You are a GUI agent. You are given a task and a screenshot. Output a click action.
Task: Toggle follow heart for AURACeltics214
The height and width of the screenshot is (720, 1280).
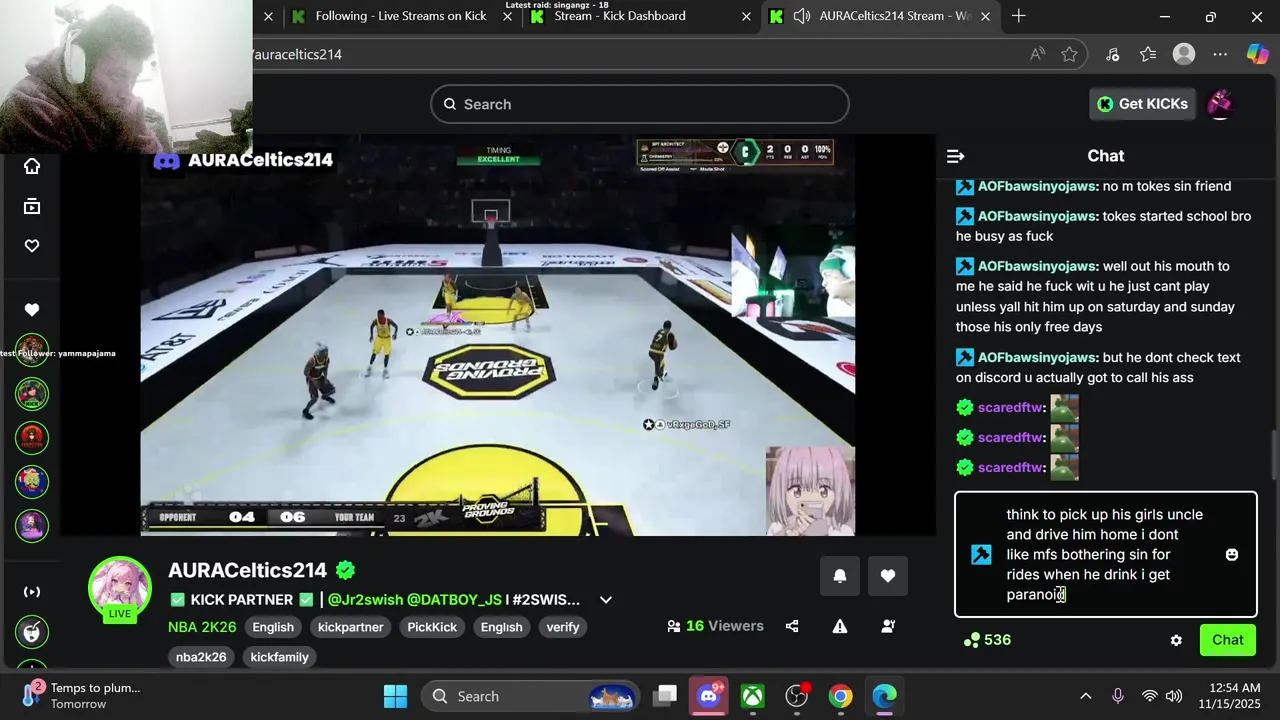click(x=888, y=576)
